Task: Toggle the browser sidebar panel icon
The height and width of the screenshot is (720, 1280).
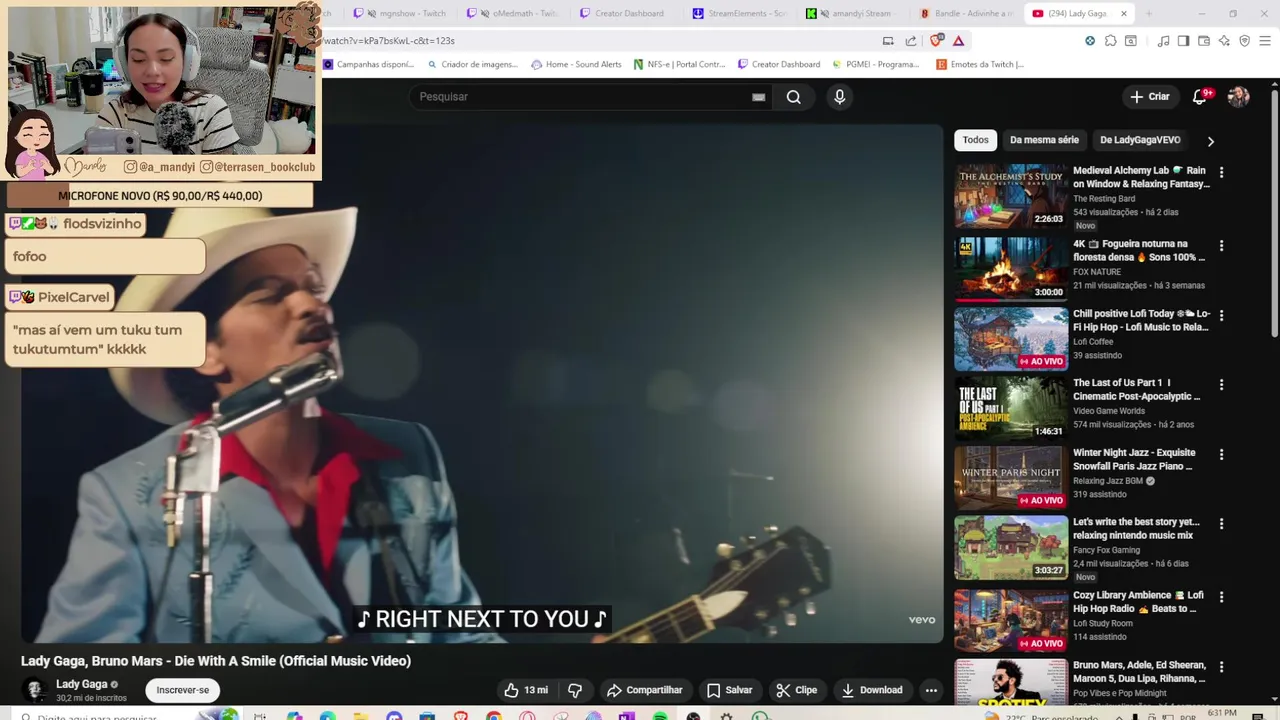Action: coord(1183,41)
